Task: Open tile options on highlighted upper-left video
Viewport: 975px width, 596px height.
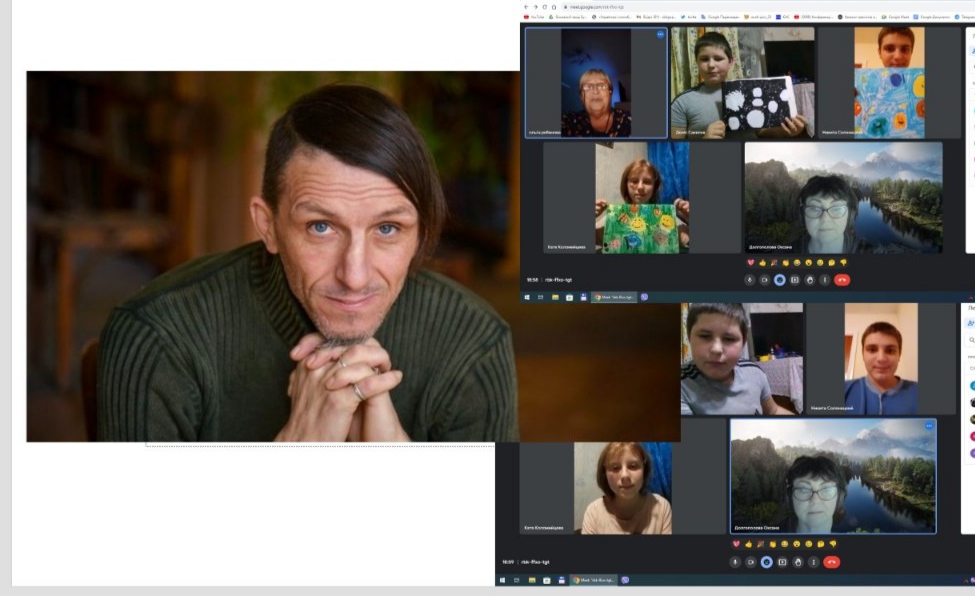Action: pyautogui.click(x=660, y=35)
